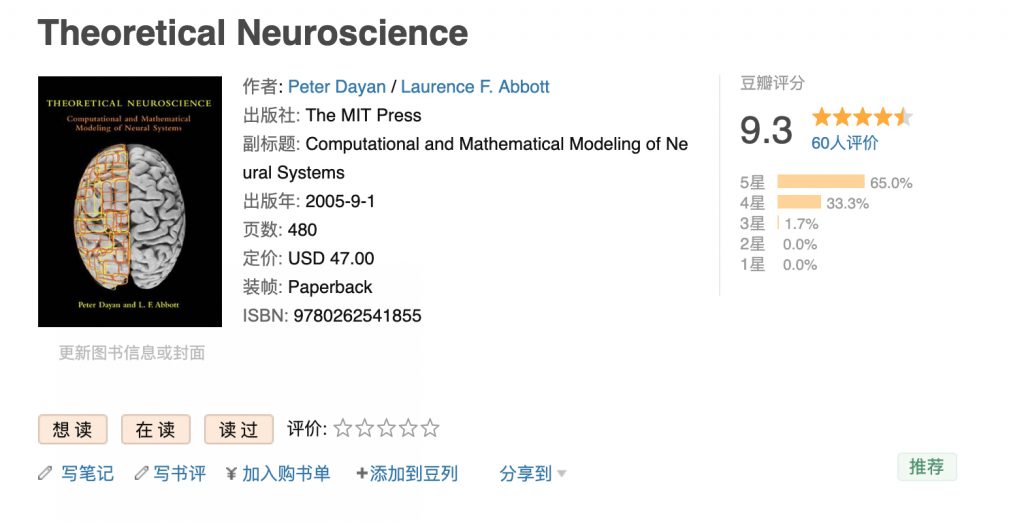
Task: Rate the book four stars
Action: pos(409,429)
